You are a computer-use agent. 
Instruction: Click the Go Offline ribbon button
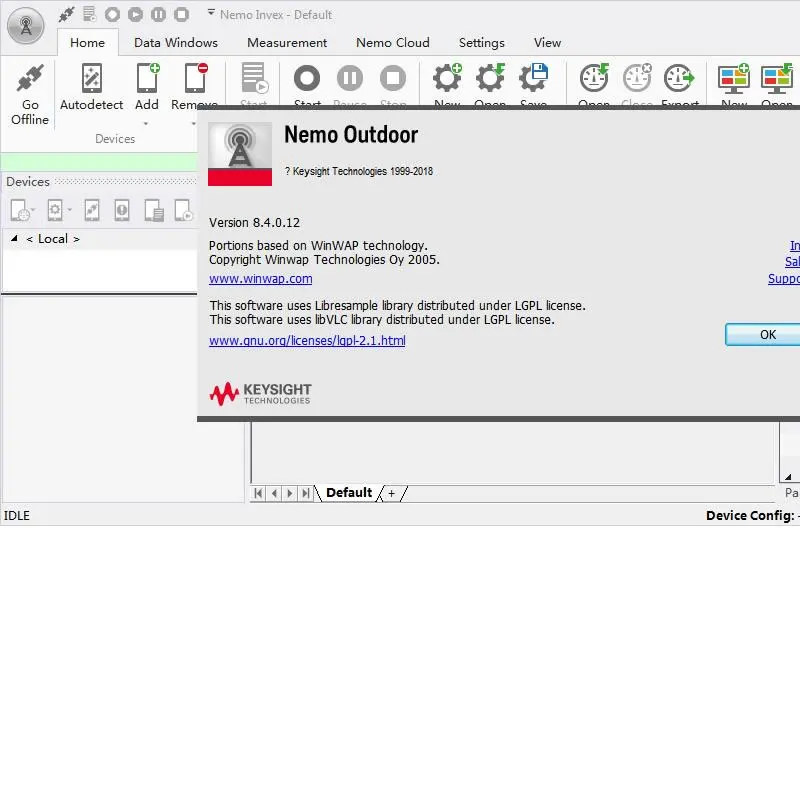(x=30, y=94)
